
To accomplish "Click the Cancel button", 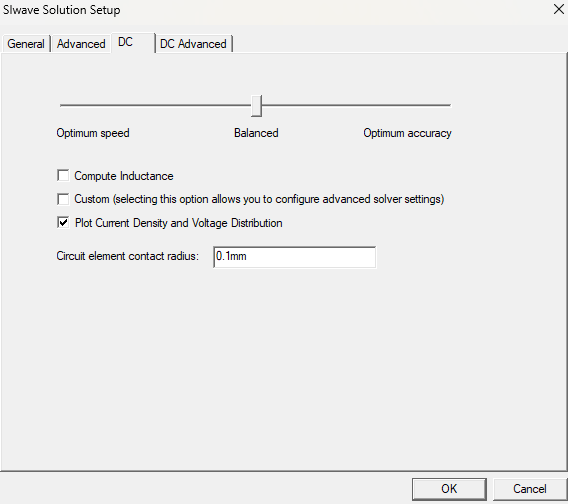I will coord(530,489).
